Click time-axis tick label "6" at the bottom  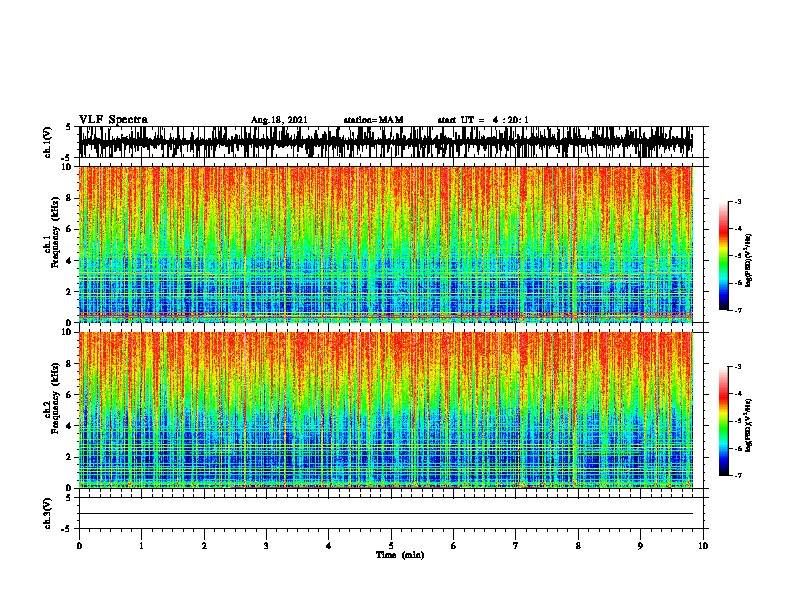454,546
